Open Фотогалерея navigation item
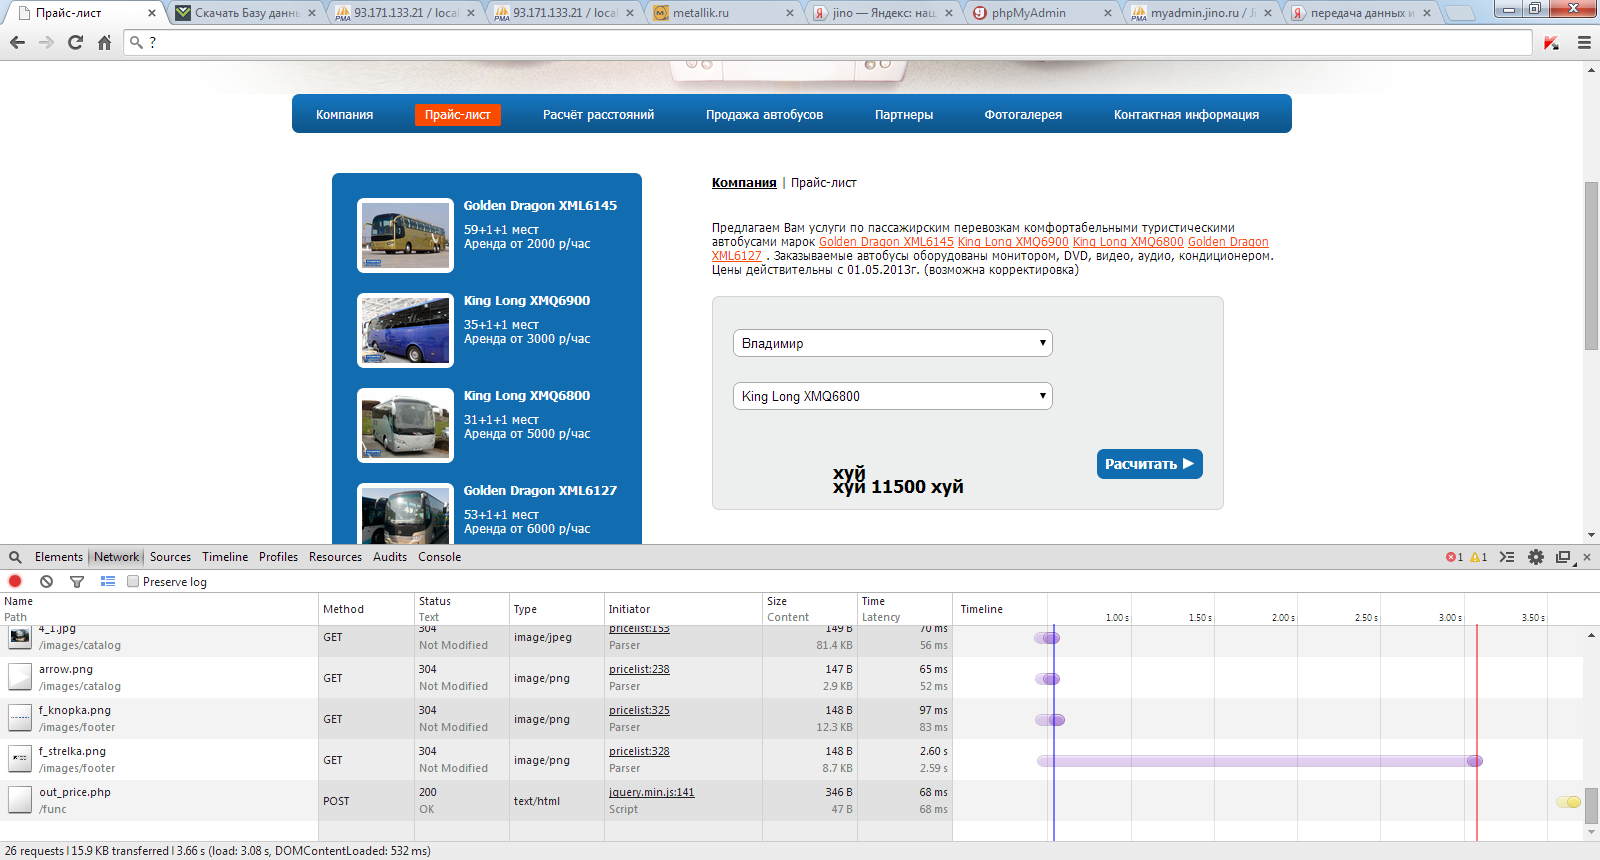The height and width of the screenshot is (860, 1600). tap(1023, 115)
